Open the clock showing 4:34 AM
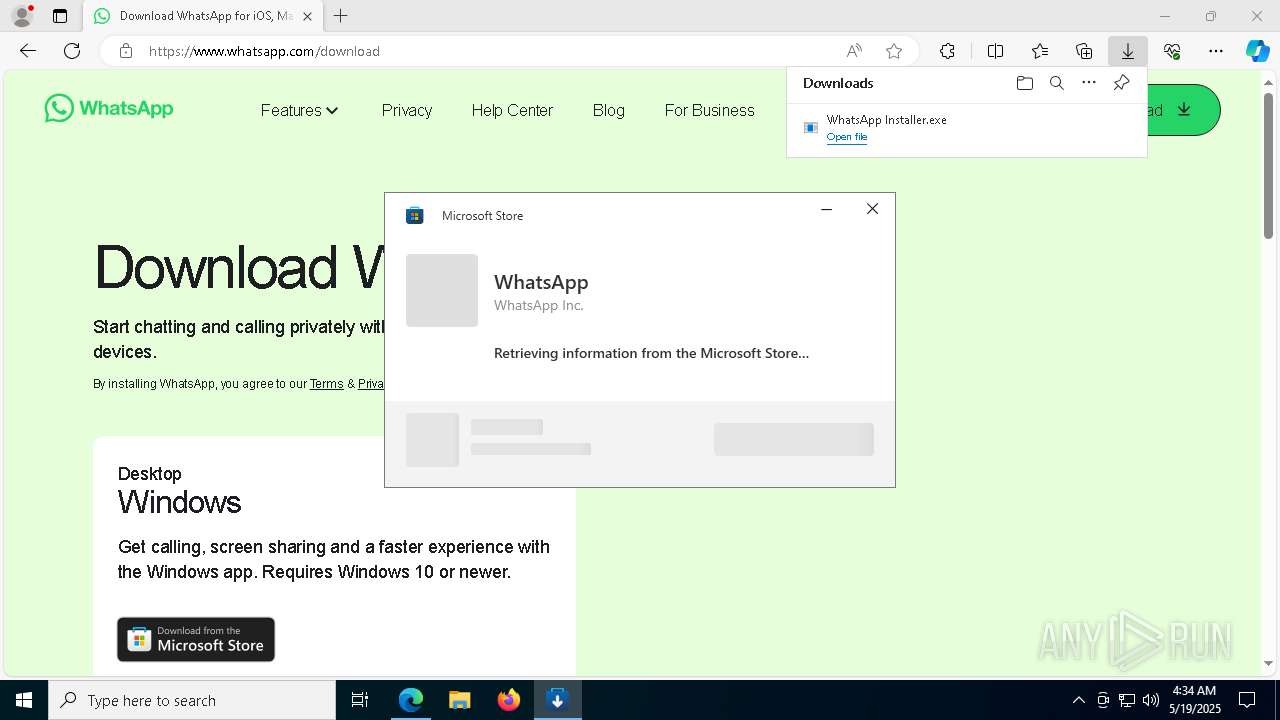 click(1194, 700)
